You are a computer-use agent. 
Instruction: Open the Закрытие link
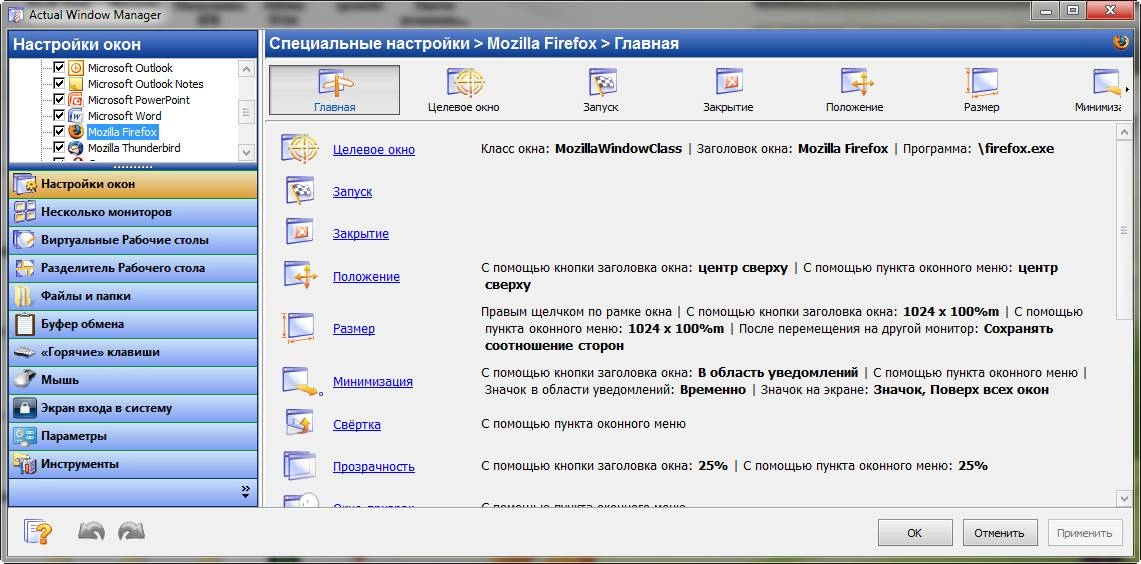click(x=361, y=234)
